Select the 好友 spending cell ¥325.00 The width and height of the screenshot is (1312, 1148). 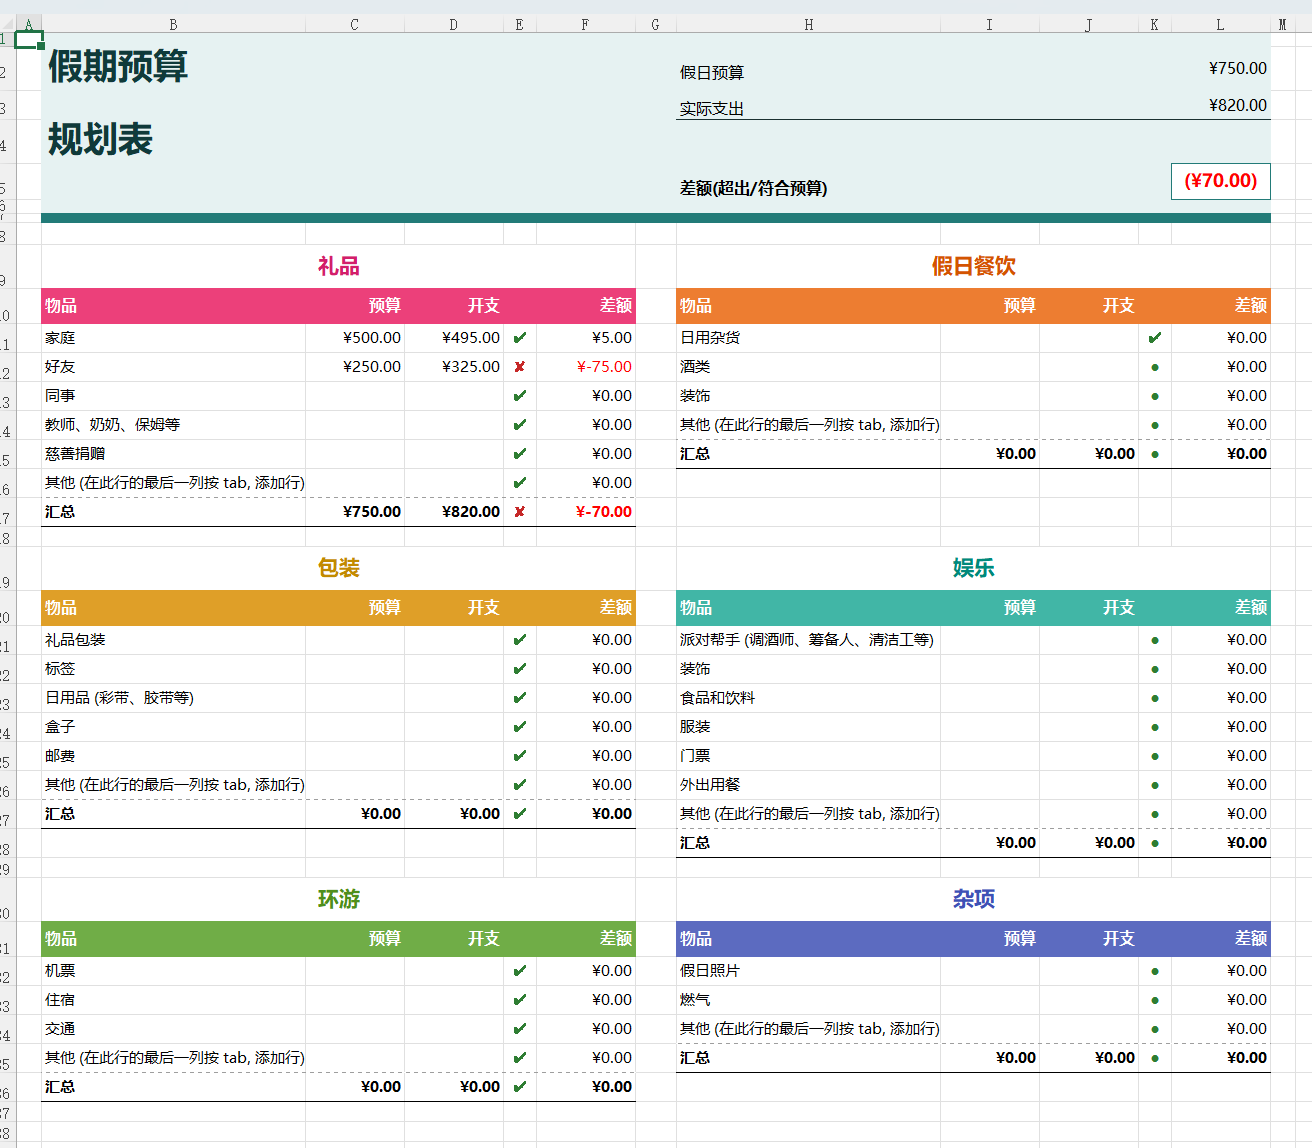[x=454, y=367]
